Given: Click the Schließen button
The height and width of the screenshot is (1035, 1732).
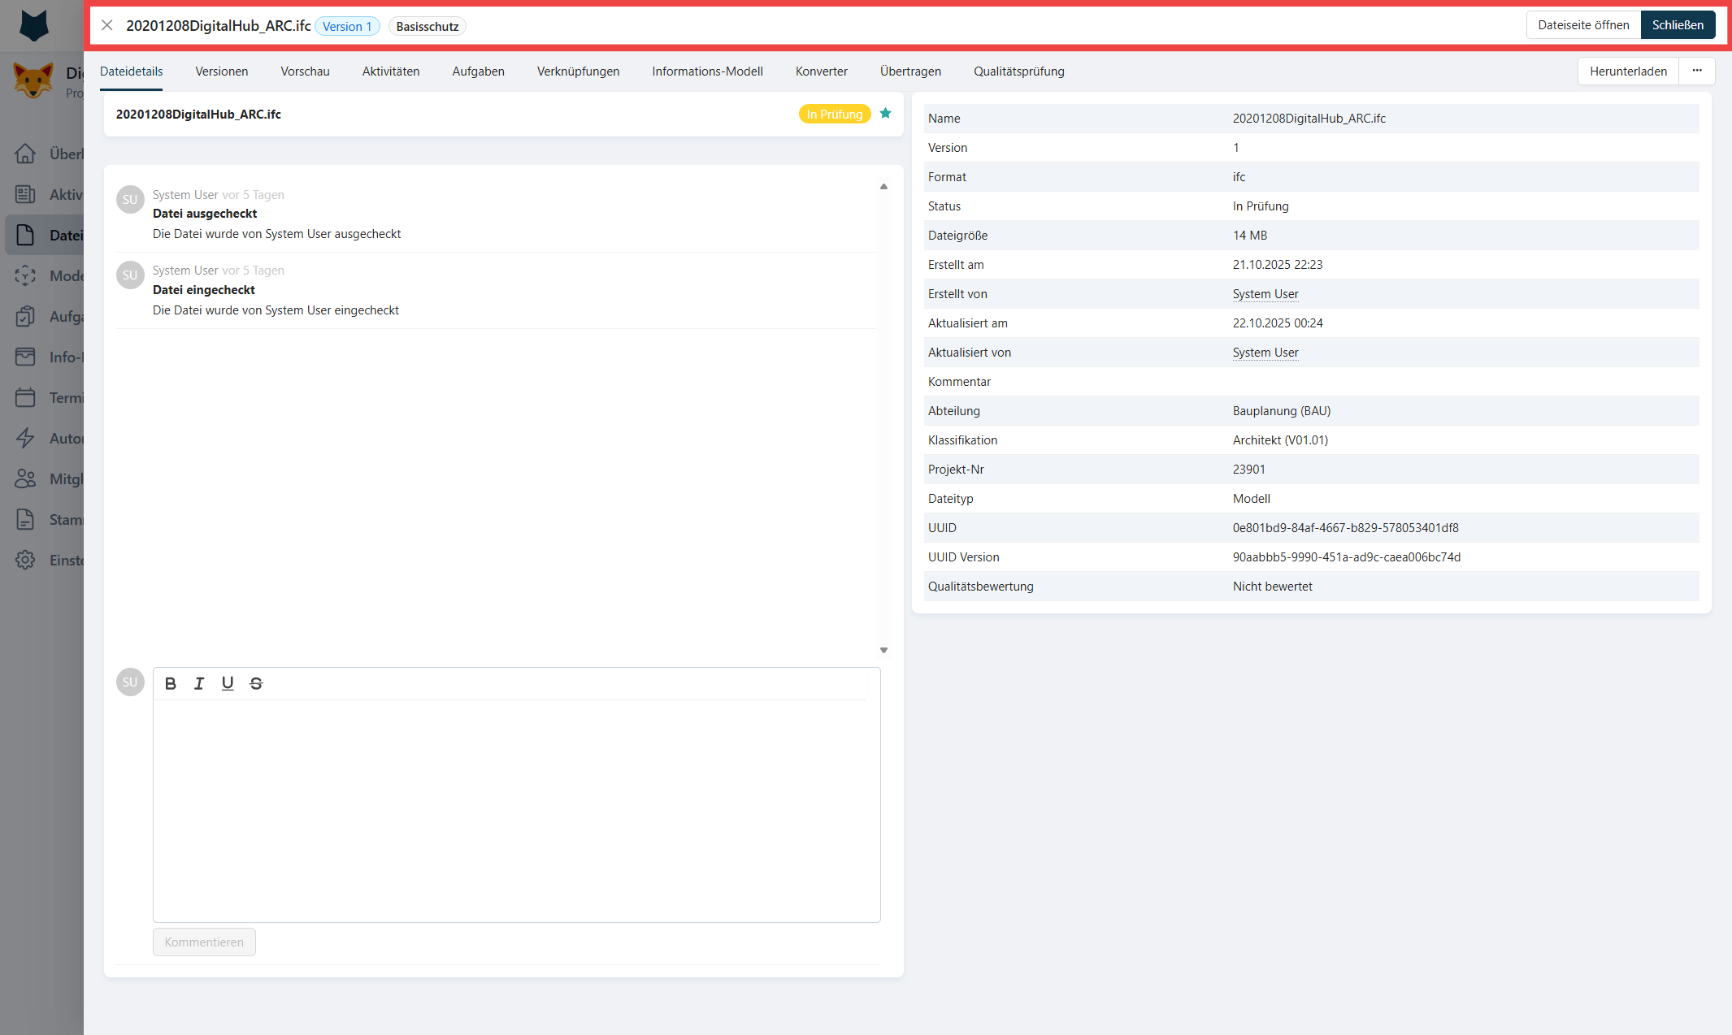Looking at the screenshot, I should click(1678, 25).
